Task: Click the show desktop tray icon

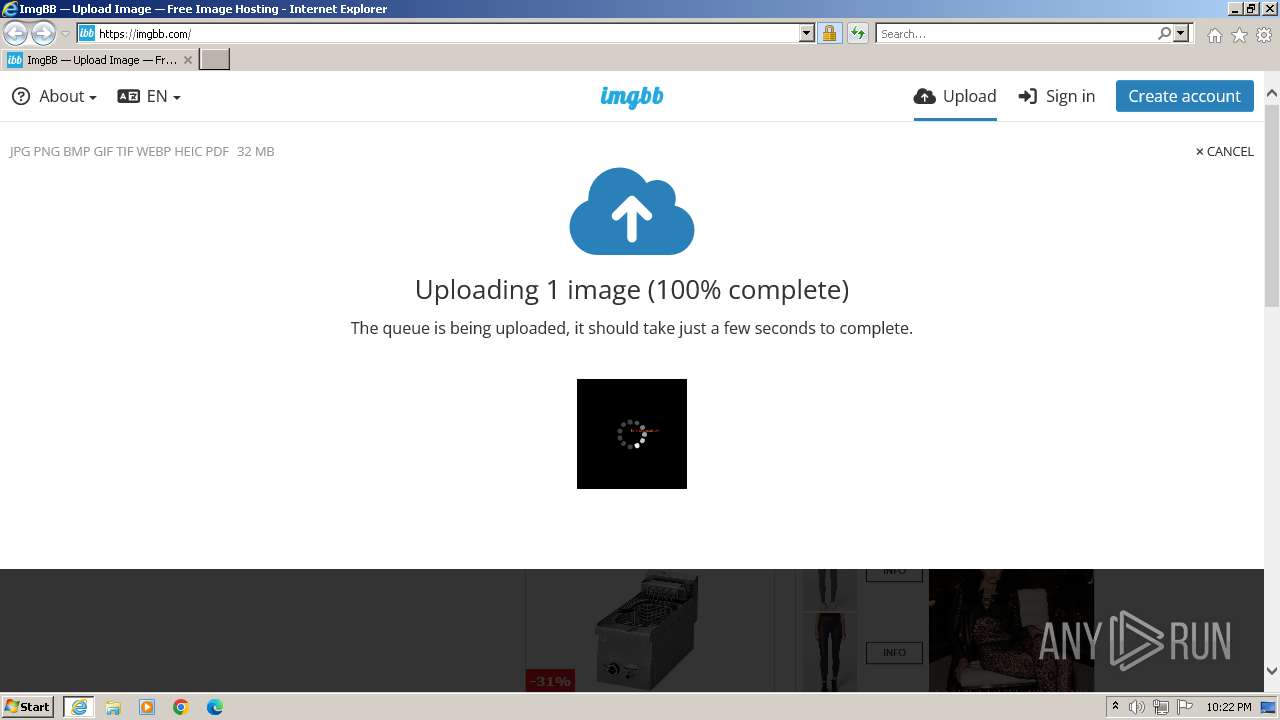Action: [x=1269, y=707]
